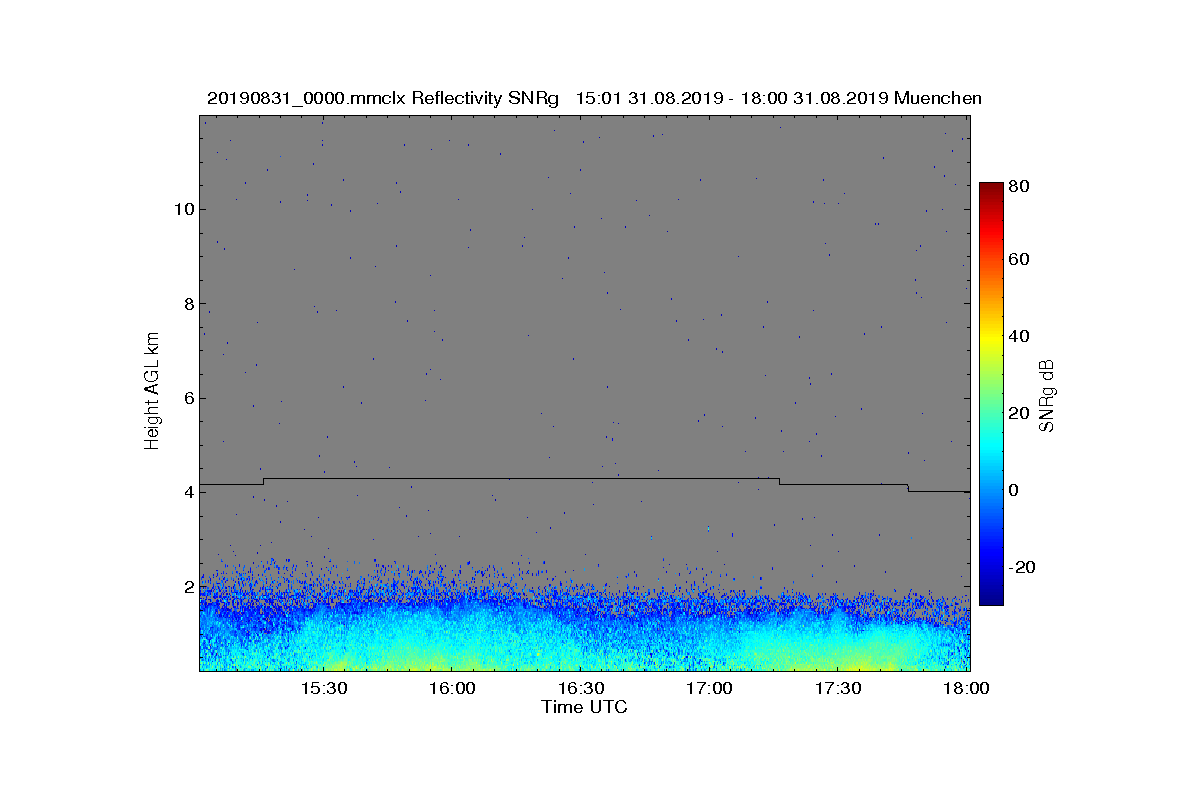Click the height tick label '10'
1200x800 pixels.
click(183, 209)
